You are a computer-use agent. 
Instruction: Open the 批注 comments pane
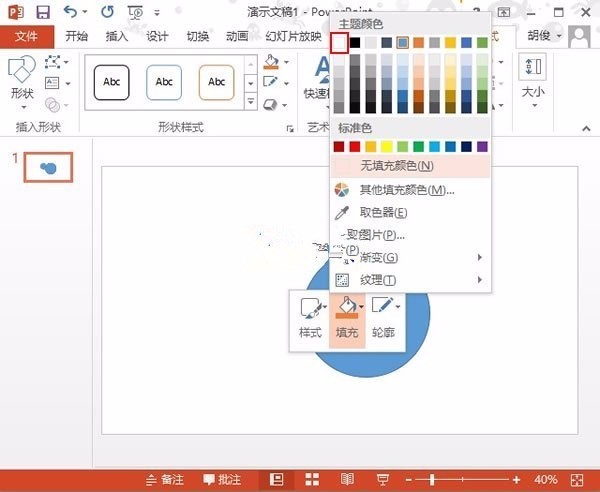pos(222,479)
